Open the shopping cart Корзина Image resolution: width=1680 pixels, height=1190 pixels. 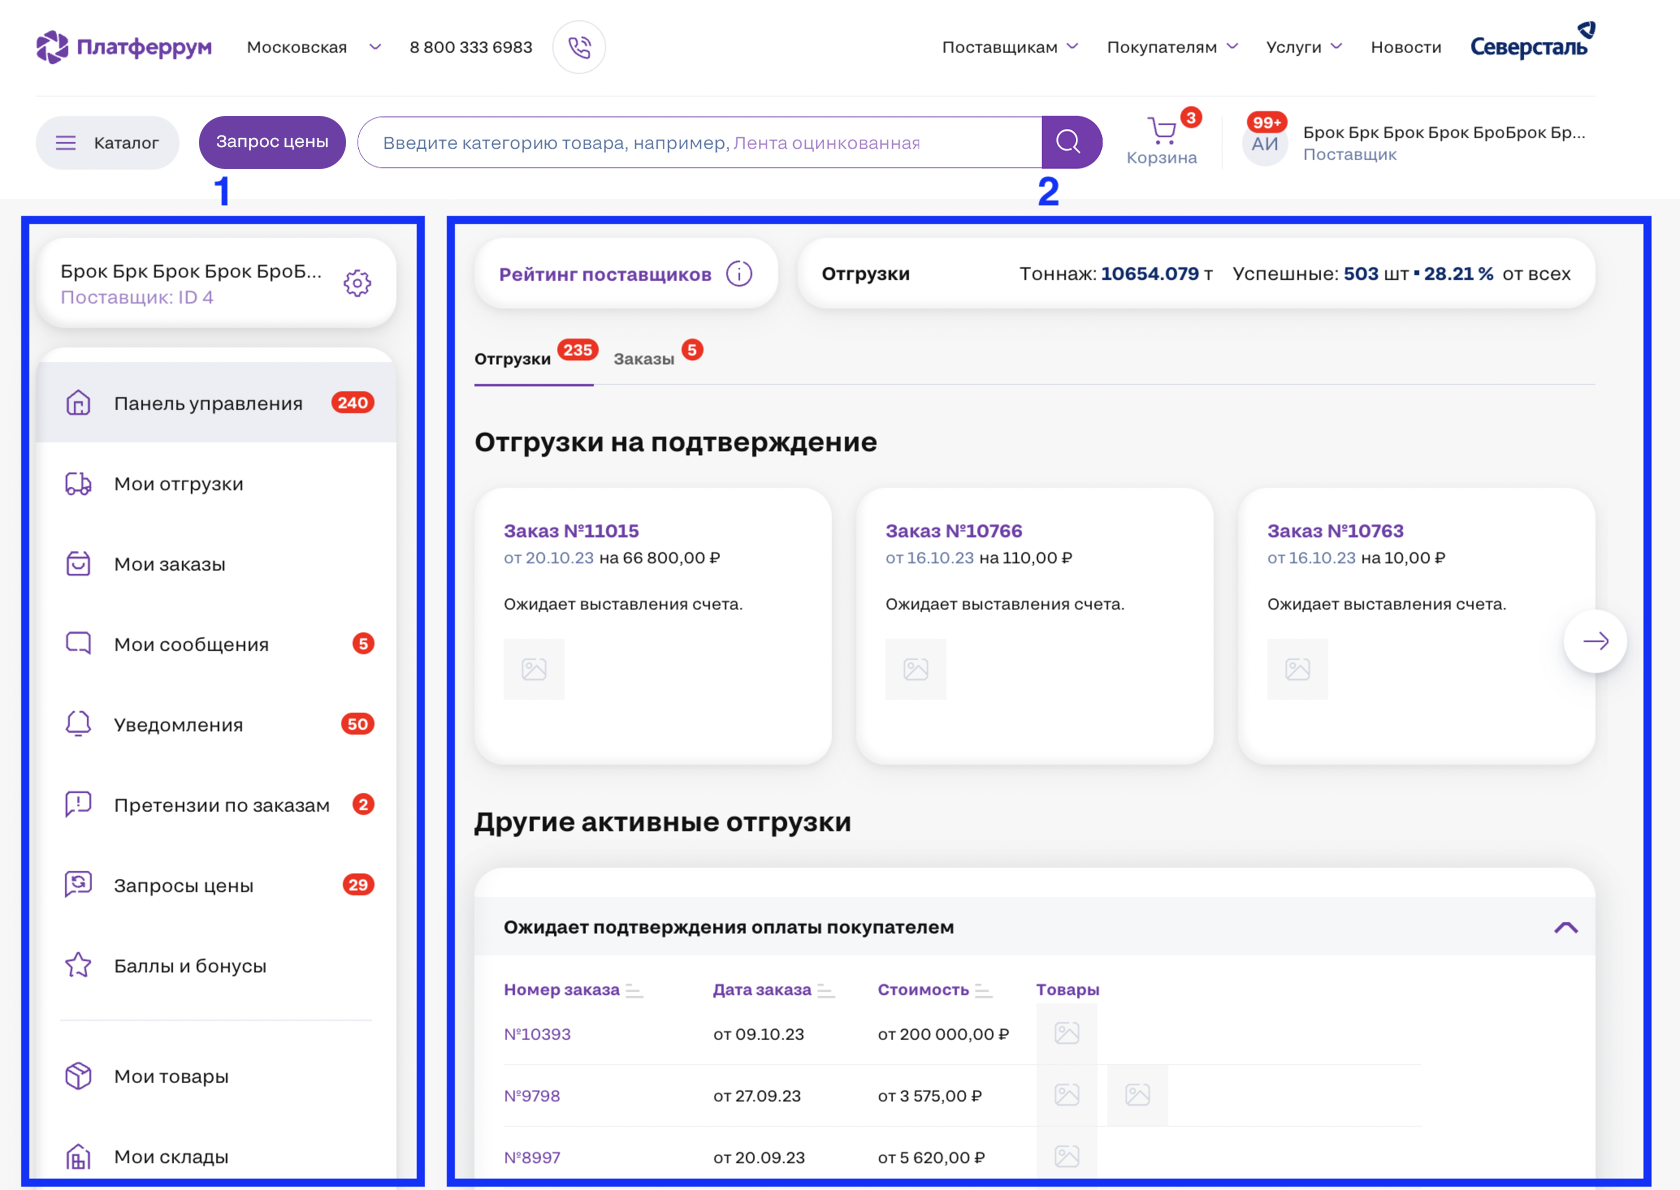(x=1161, y=141)
